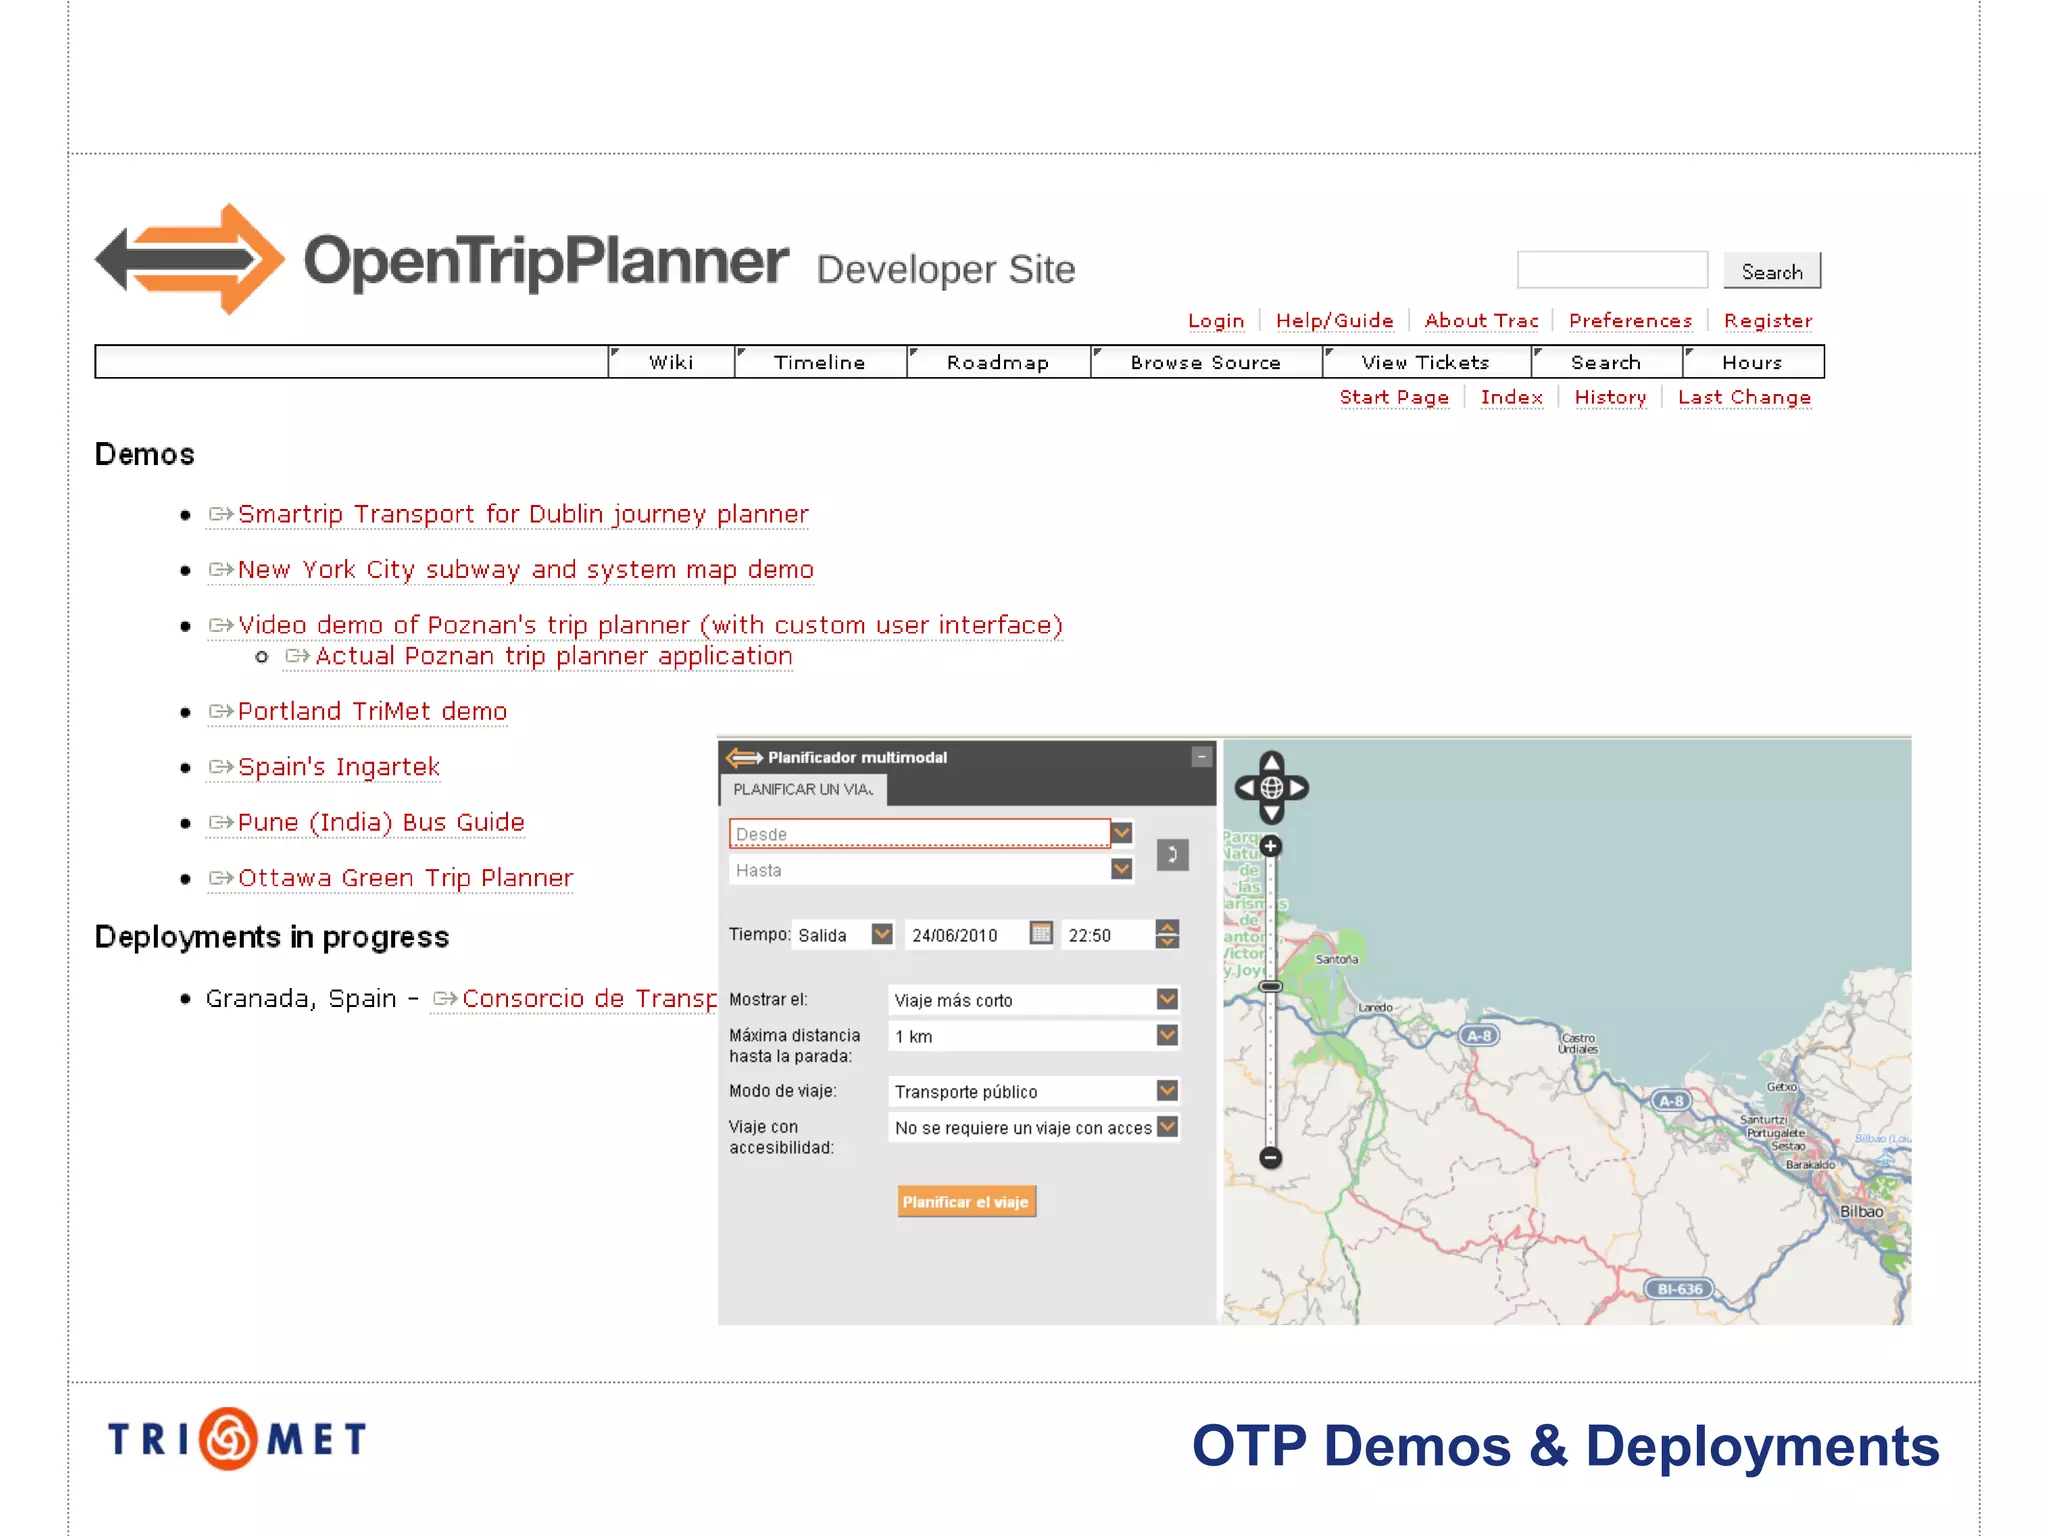
Task: Click the globe icon to reset the map extent
Action: point(1271,788)
